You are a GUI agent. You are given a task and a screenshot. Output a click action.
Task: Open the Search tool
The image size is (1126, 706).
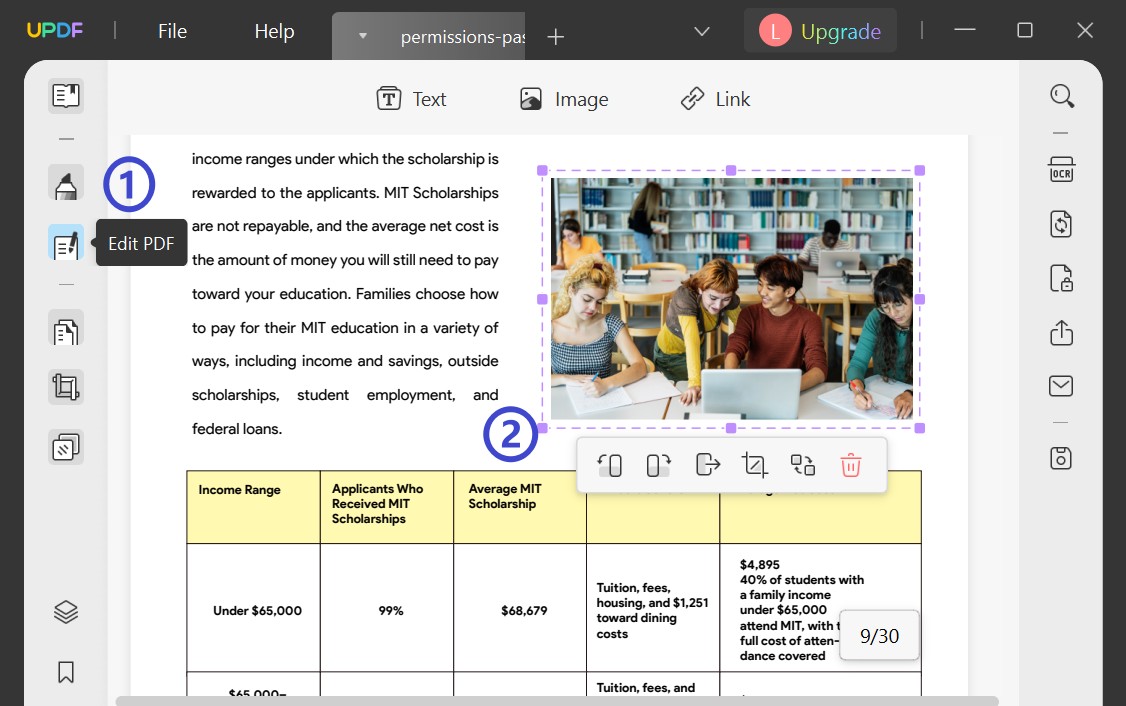click(1061, 95)
